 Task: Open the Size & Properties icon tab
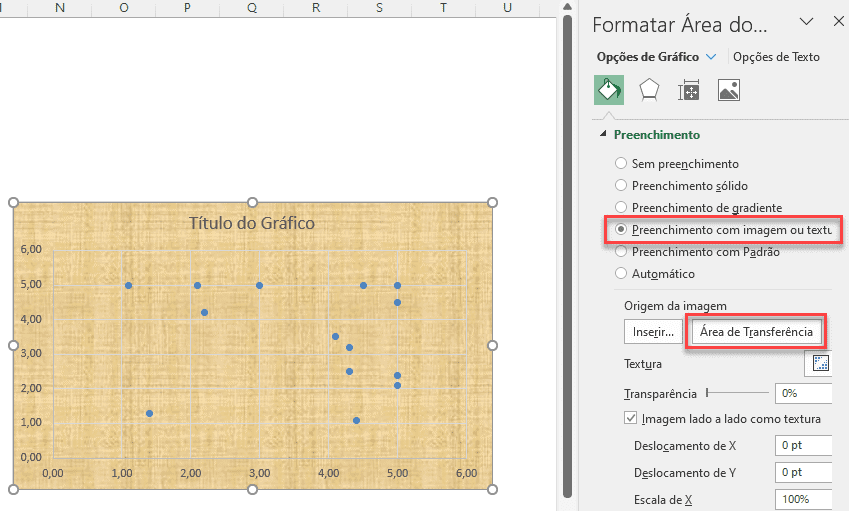point(688,91)
